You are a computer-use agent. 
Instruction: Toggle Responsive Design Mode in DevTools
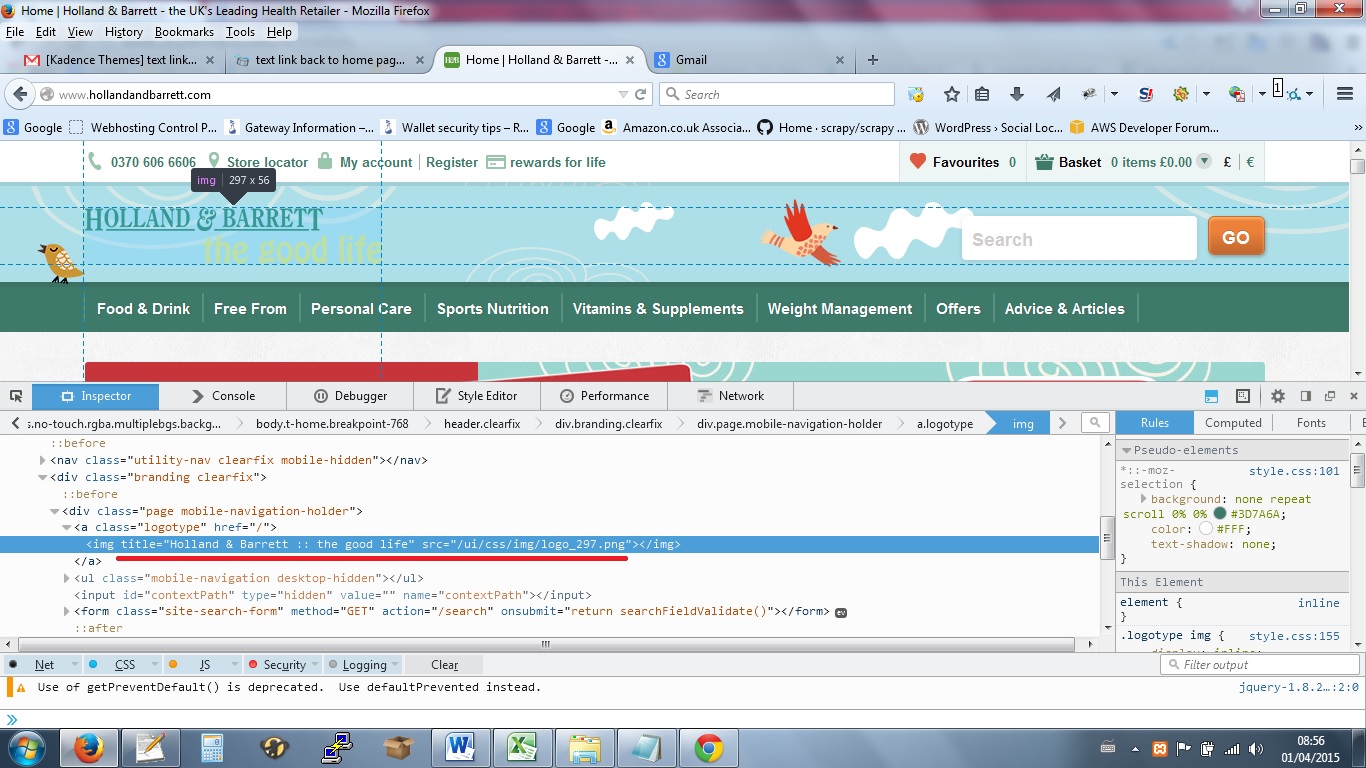click(x=1241, y=396)
